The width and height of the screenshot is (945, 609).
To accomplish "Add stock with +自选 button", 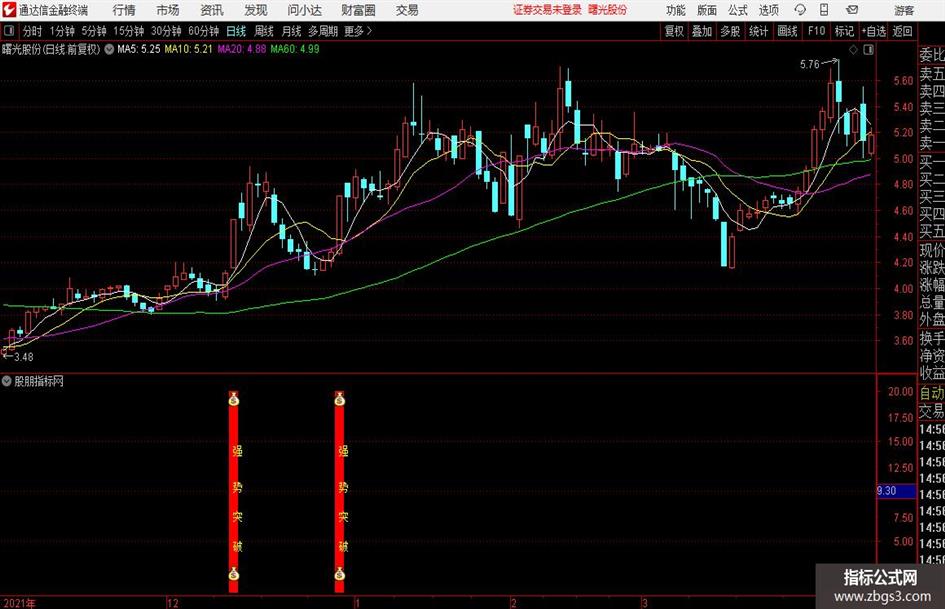I will tap(874, 31).
